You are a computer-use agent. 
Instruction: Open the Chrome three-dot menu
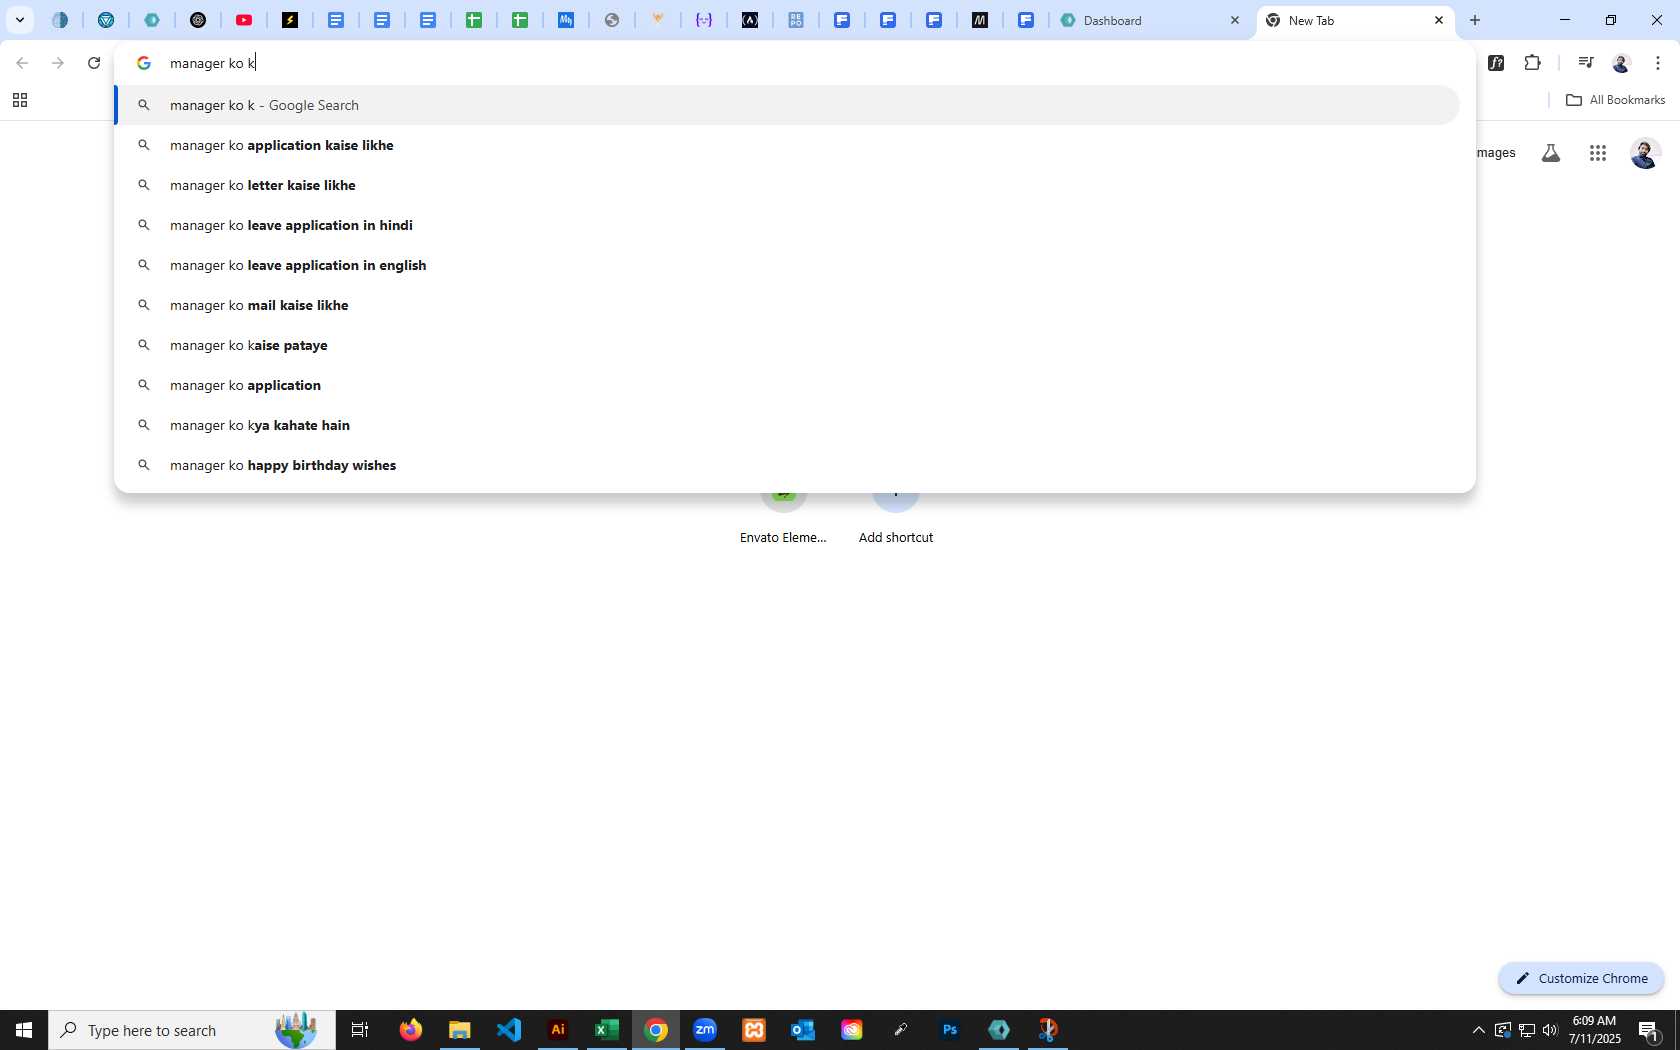click(1657, 63)
